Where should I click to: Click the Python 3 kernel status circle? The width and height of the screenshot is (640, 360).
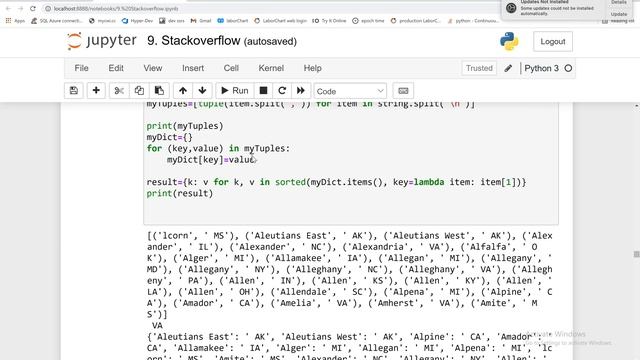568,68
